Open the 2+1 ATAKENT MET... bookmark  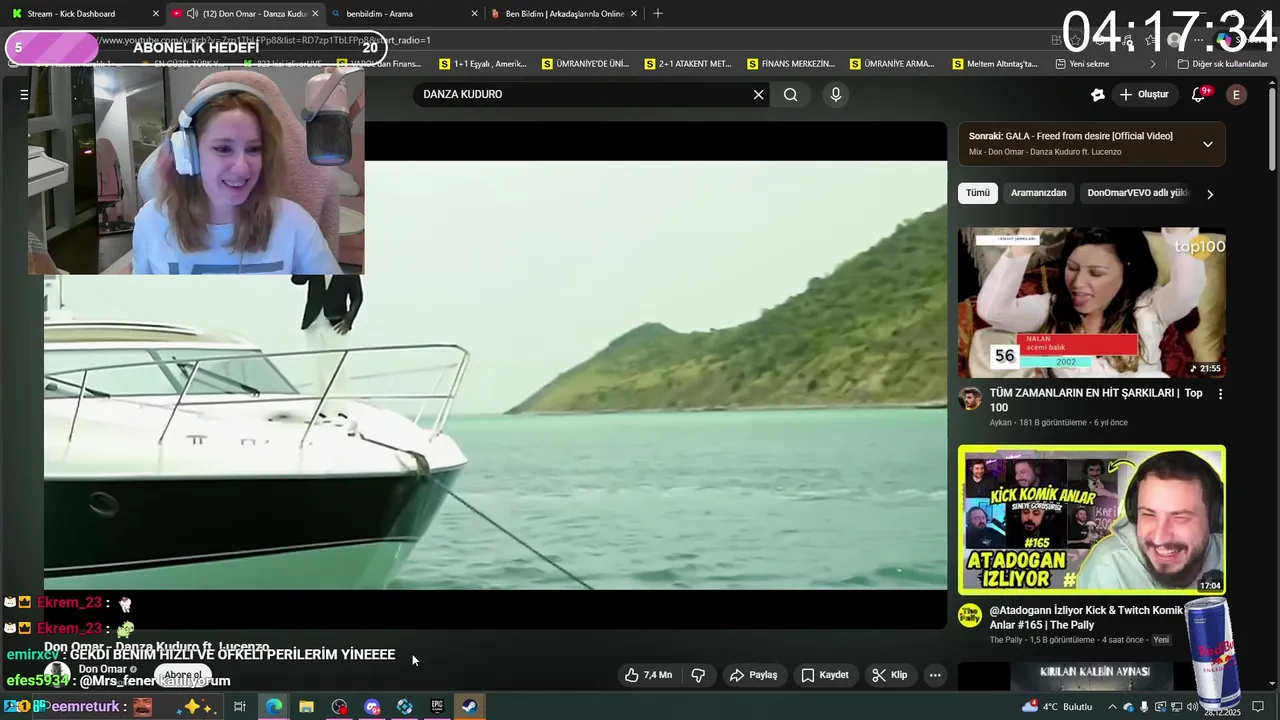[688, 64]
